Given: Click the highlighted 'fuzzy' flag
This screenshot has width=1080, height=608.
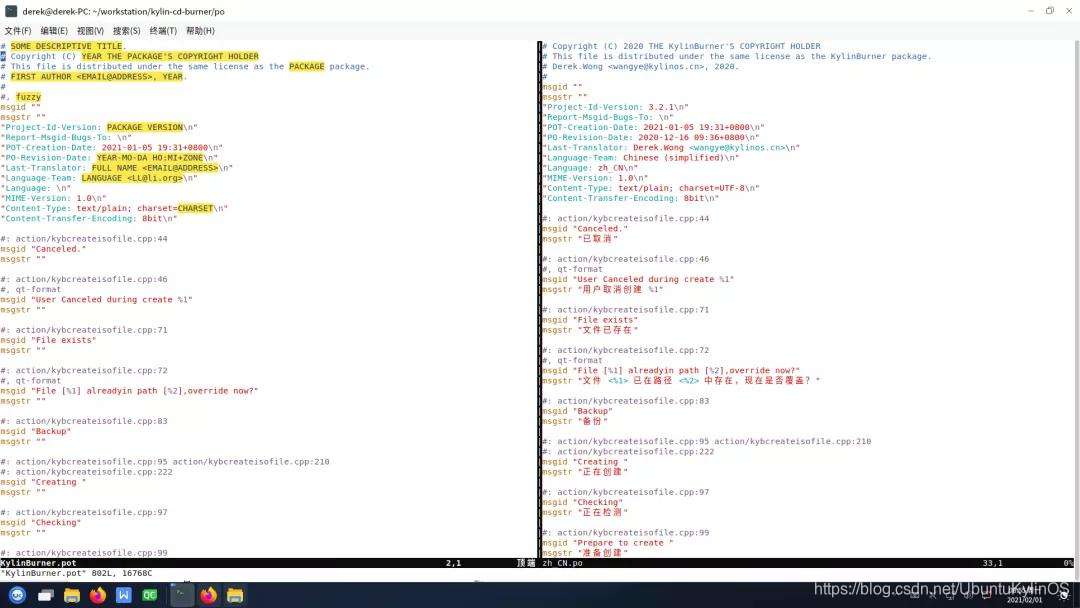Looking at the screenshot, I should point(28,97).
